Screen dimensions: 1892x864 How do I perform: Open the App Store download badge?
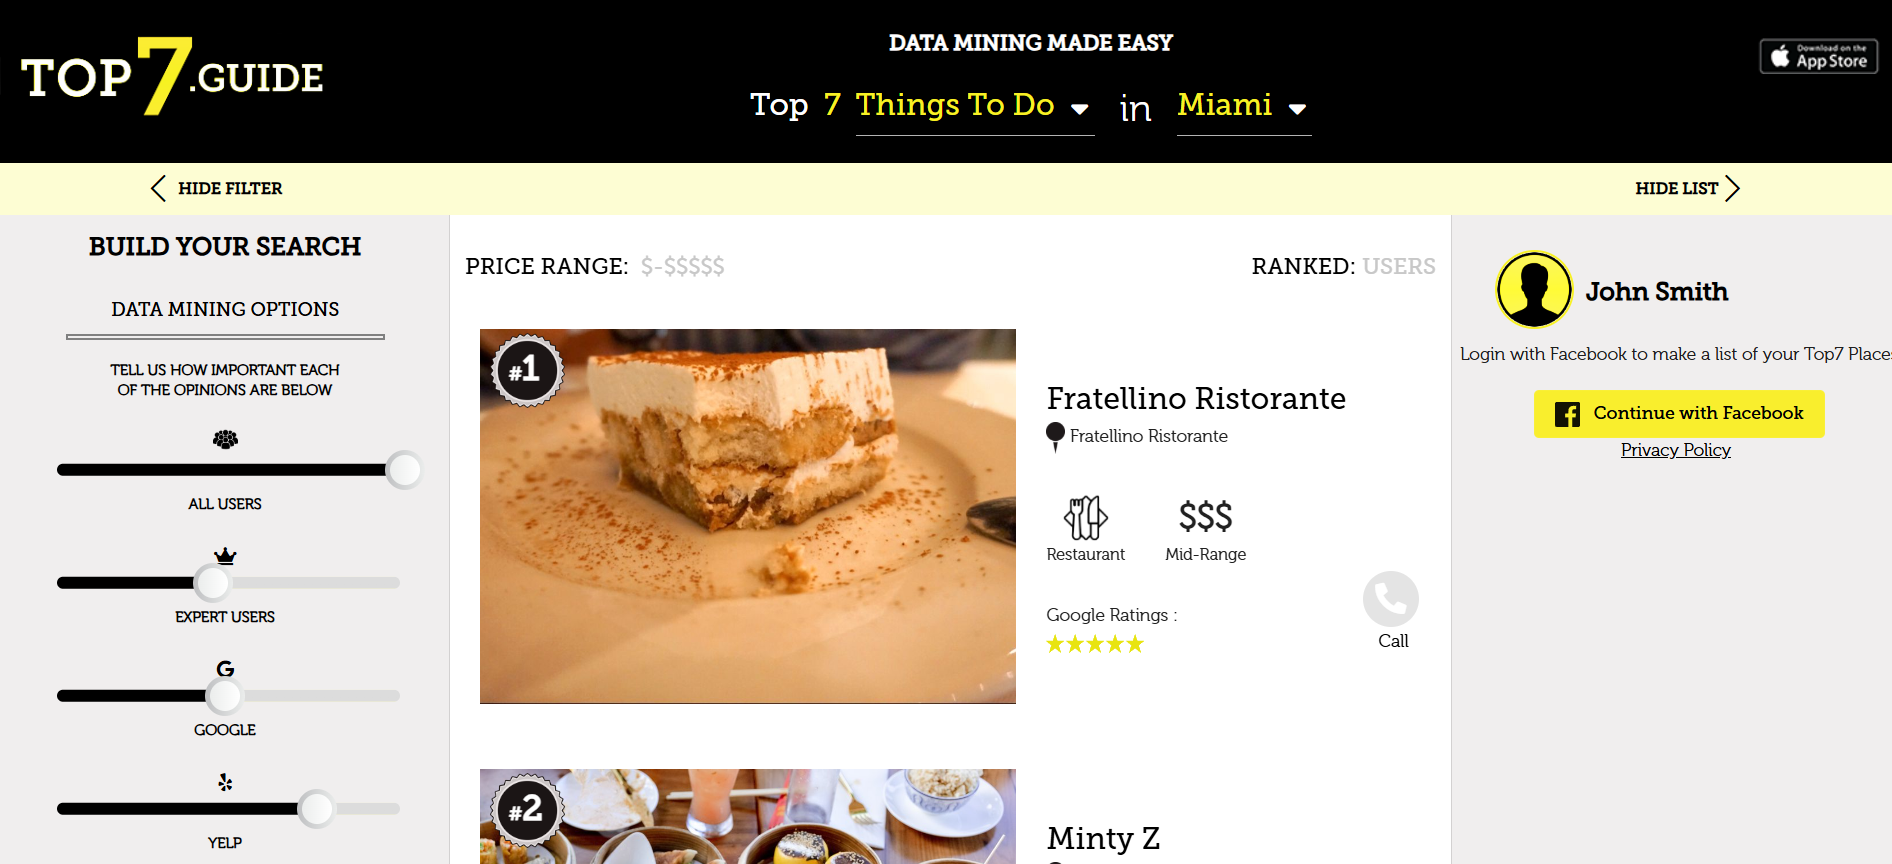pyautogui.click(x=1818, y=56)
